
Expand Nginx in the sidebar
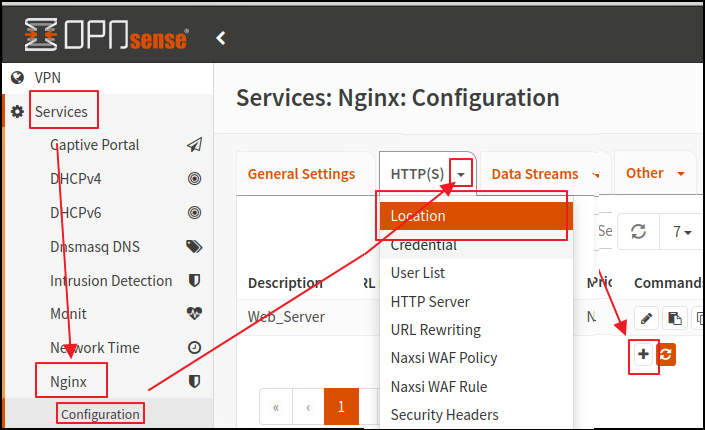tap(68, 381)
